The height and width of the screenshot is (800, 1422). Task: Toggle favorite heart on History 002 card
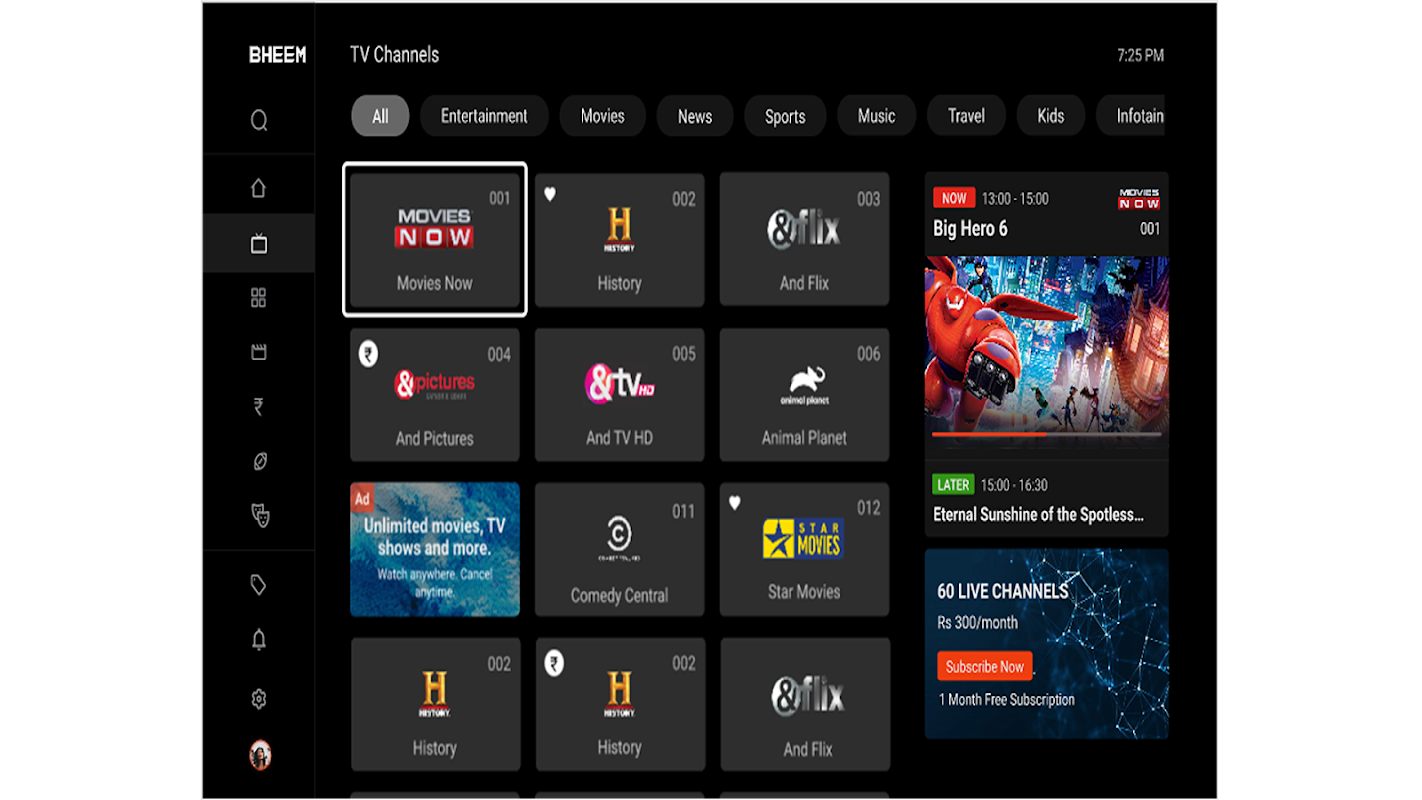click(550, 194)
